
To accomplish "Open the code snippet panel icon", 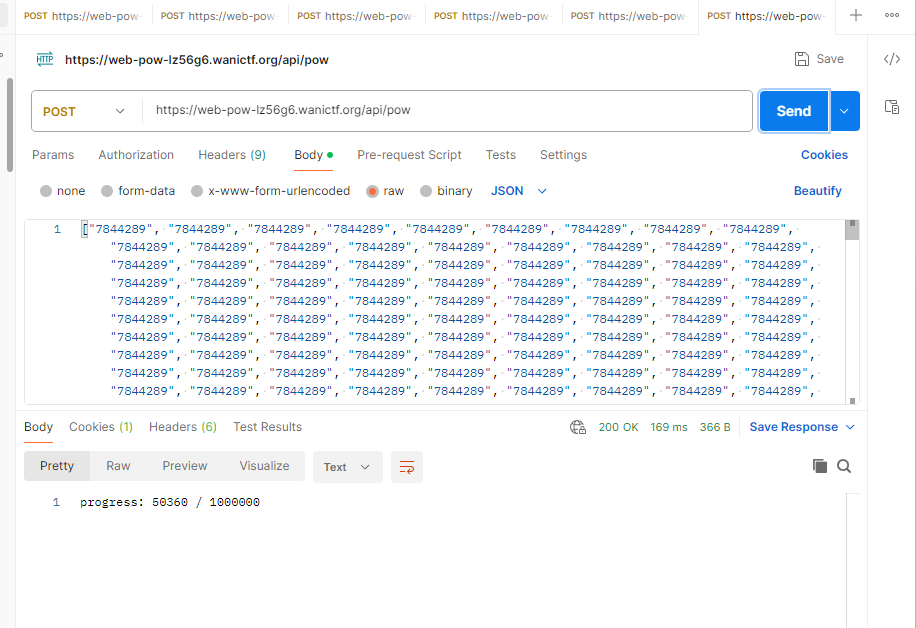I will tap(891, 59).
